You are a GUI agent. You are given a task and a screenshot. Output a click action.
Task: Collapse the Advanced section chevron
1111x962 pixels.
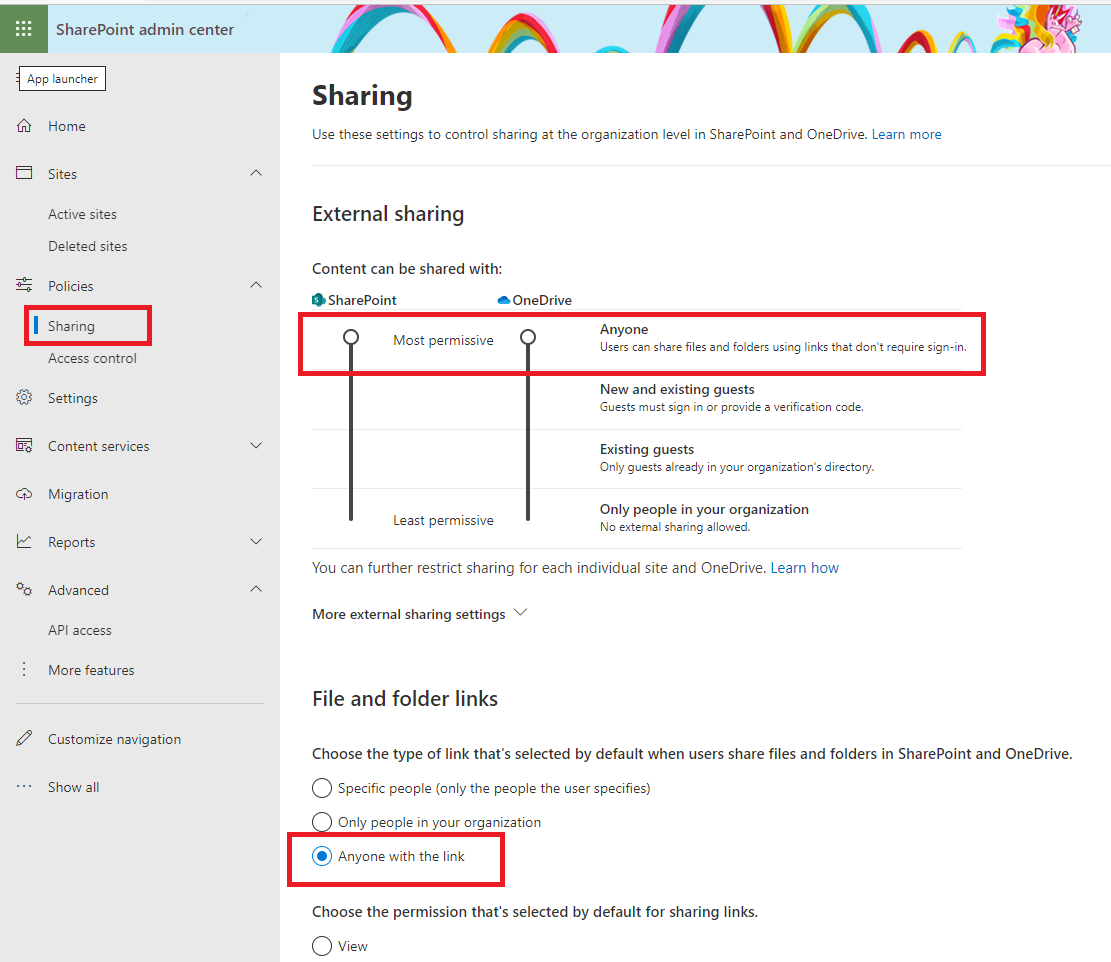coord(256,589)
